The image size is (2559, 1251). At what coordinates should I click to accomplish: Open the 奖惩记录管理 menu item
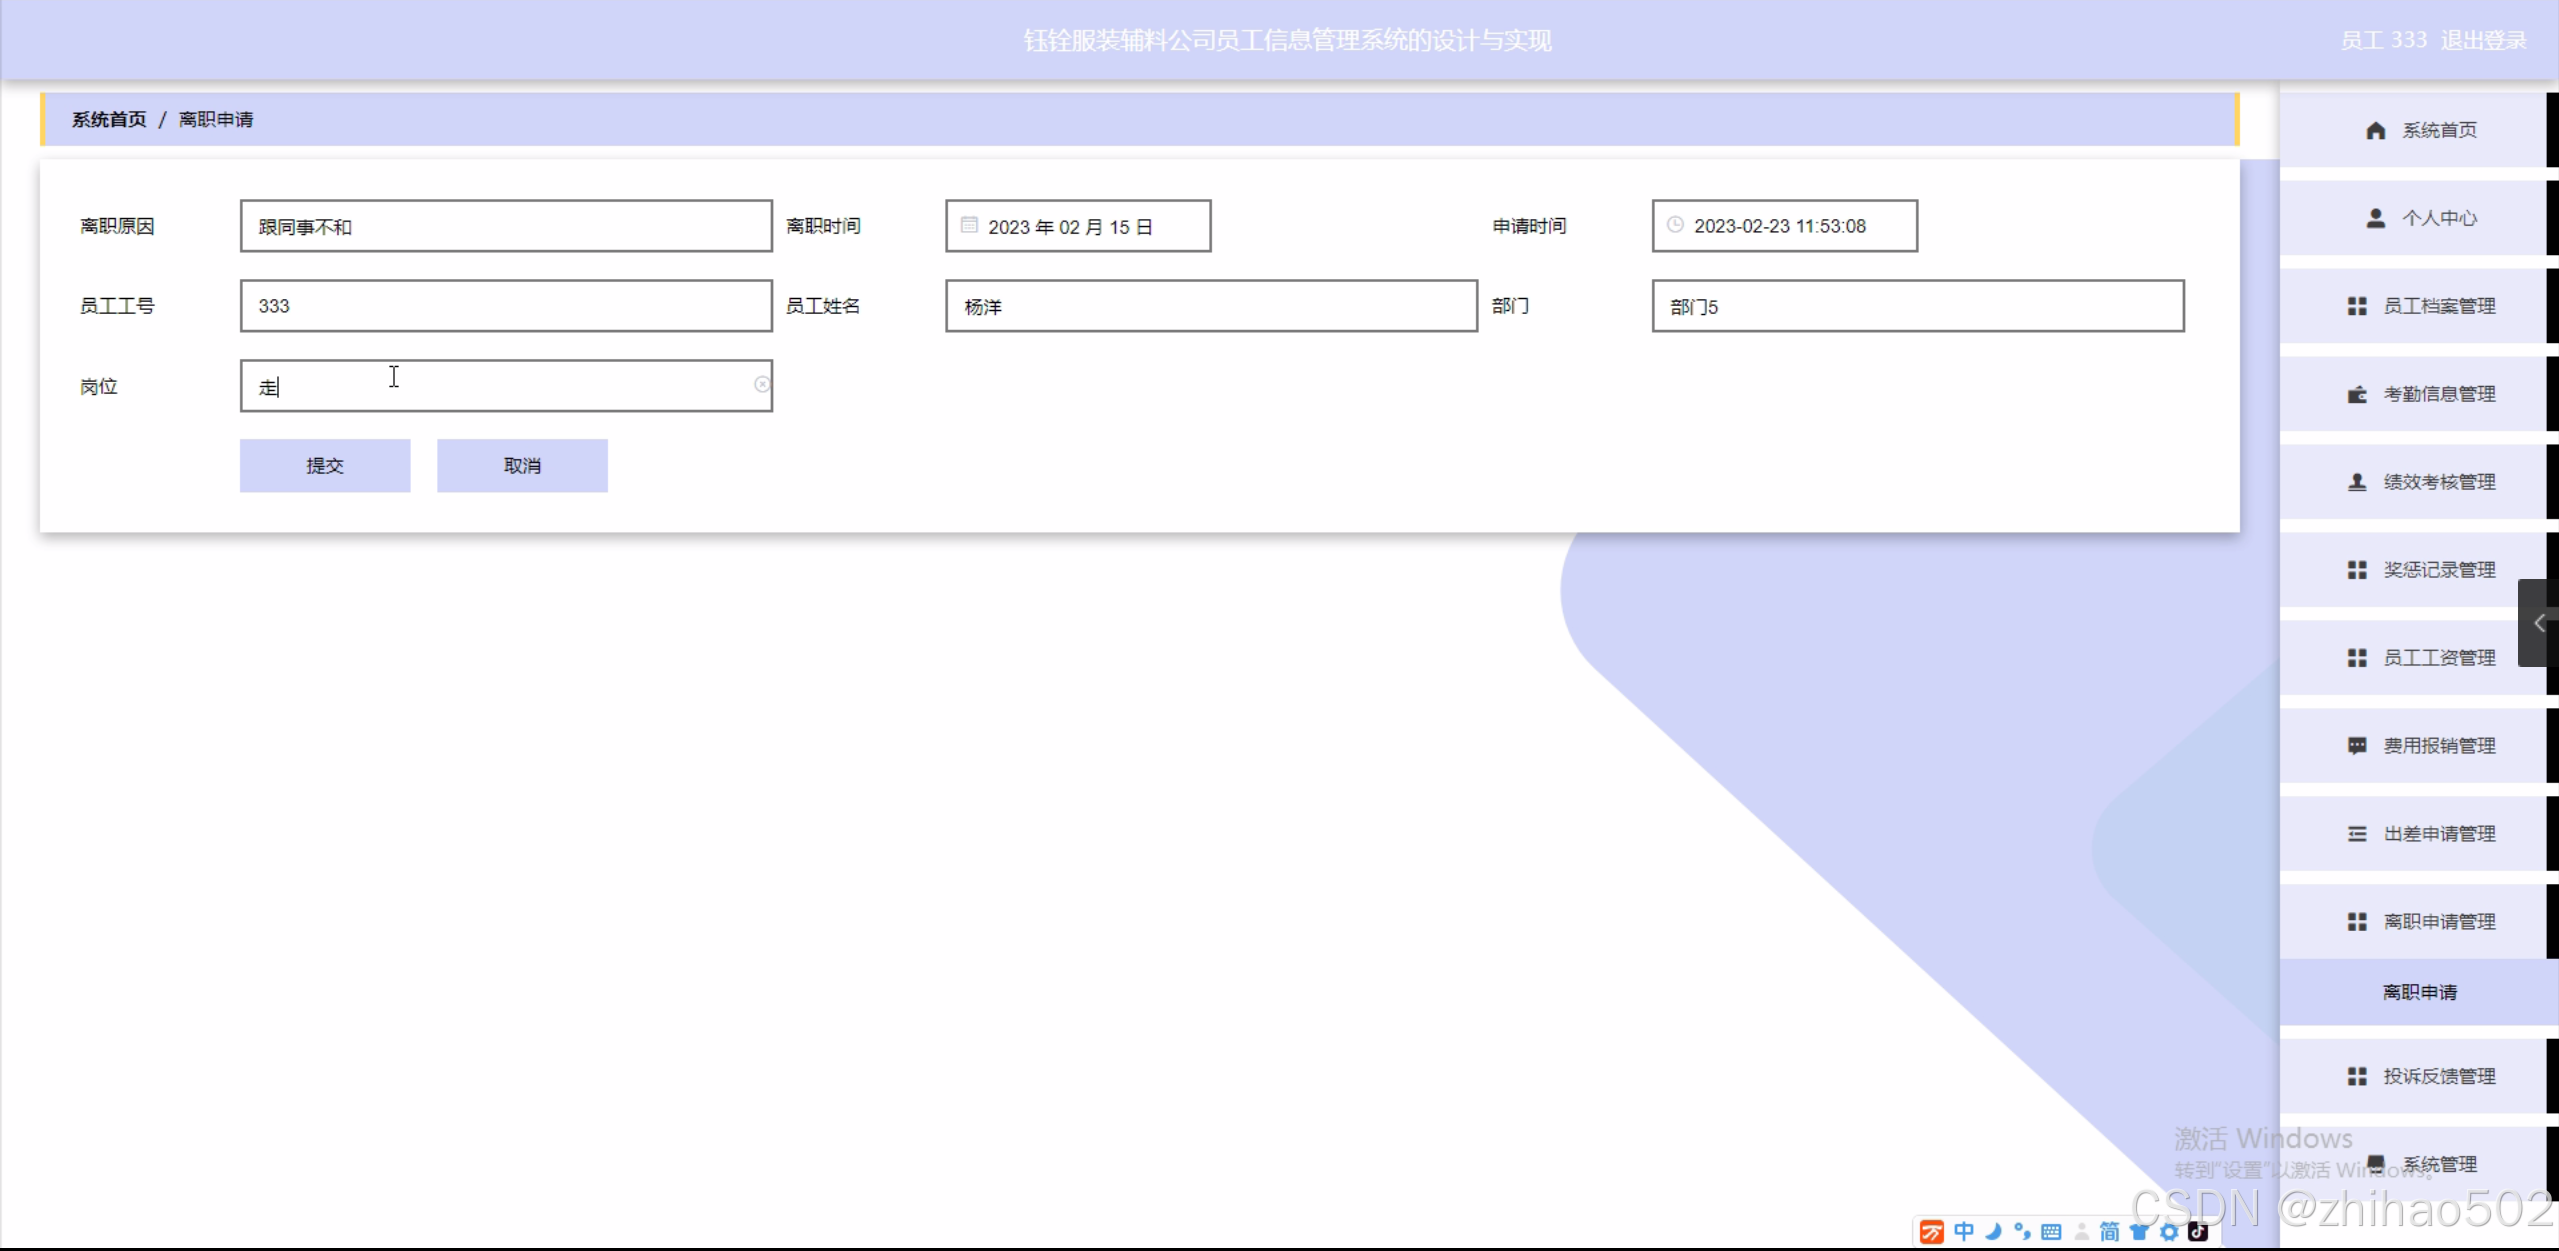point(2438,570)
